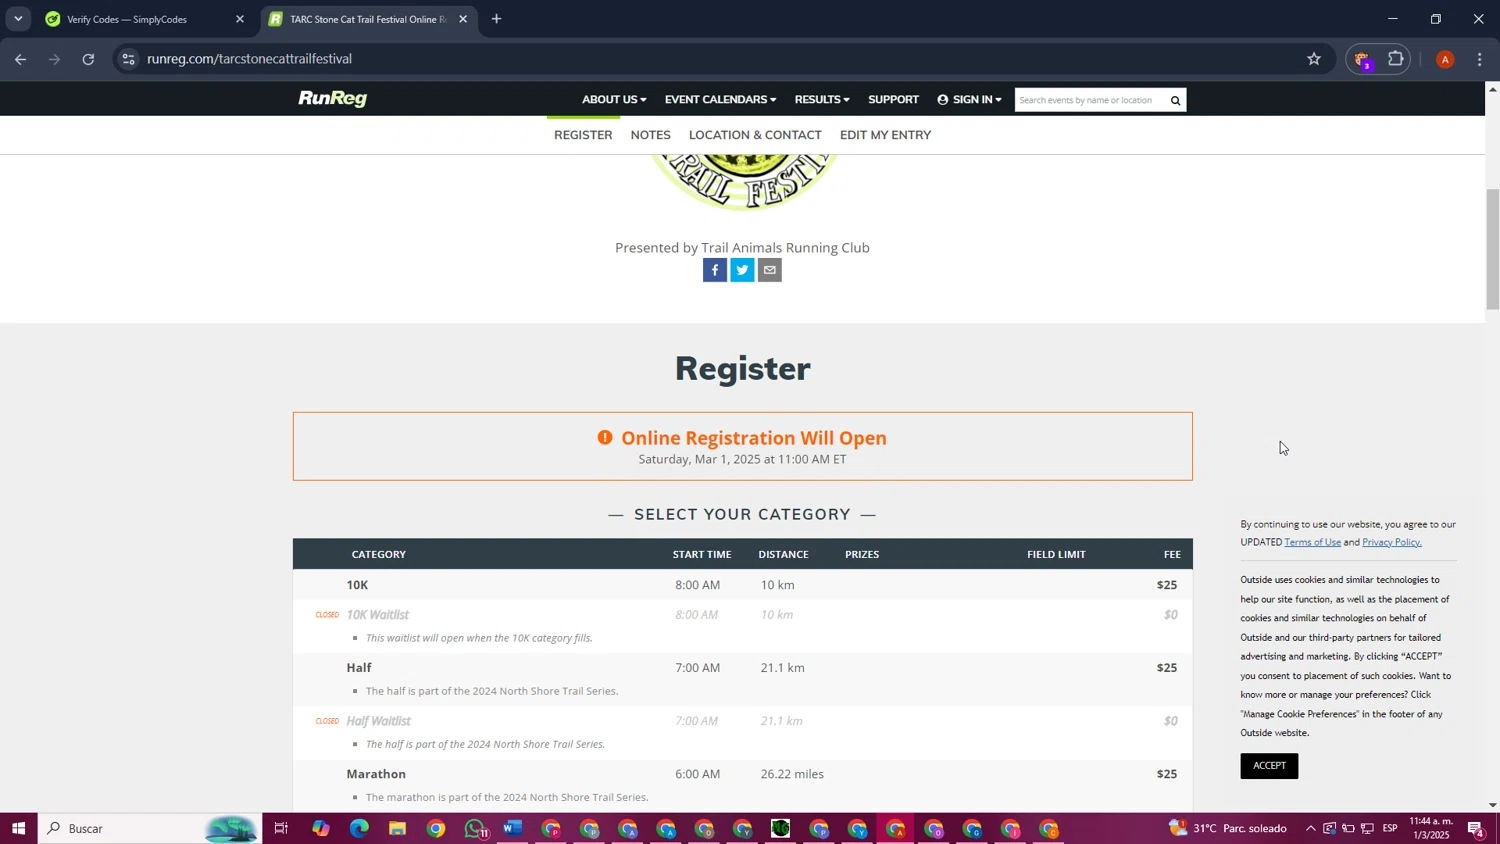Open Task View in taskbar
The width and height of the screenshot is (1500, 844).
click(x=281, y=828)
